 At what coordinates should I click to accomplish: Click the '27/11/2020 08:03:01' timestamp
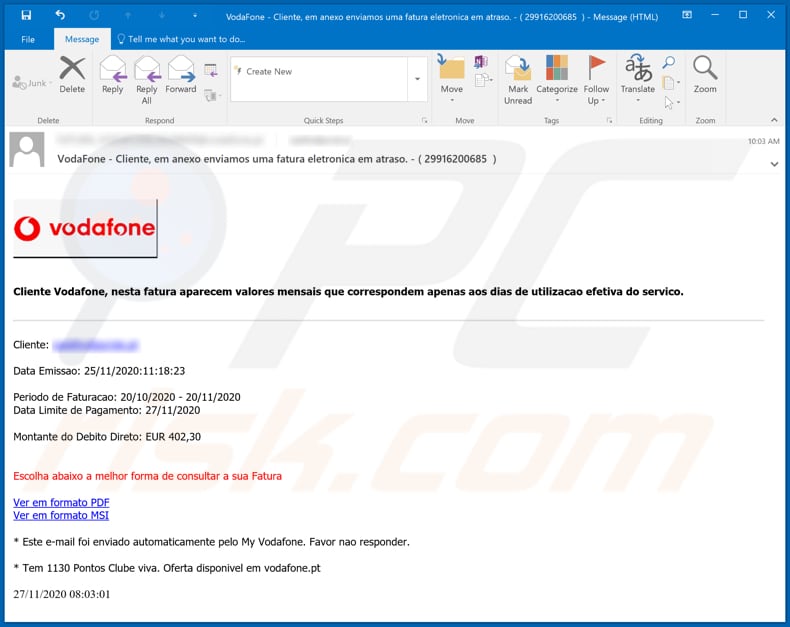61,594
